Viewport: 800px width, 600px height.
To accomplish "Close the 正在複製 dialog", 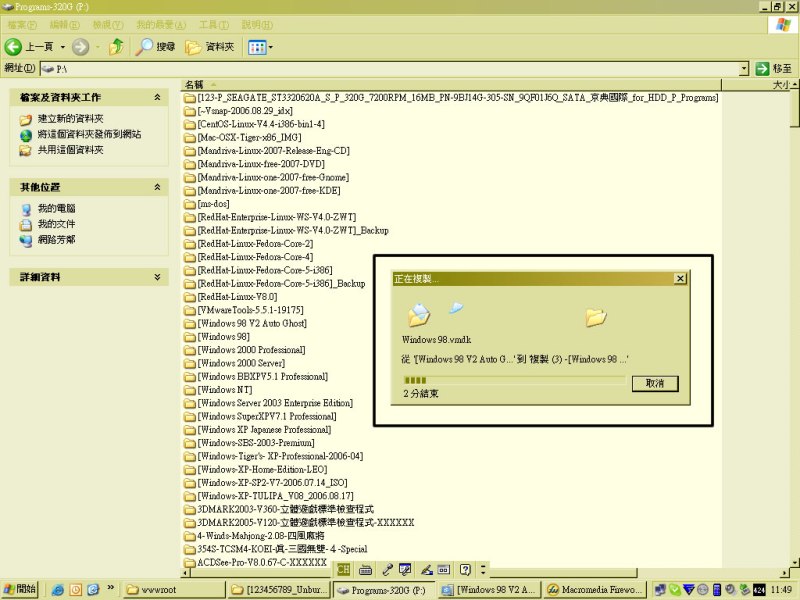I will point(680,279).
